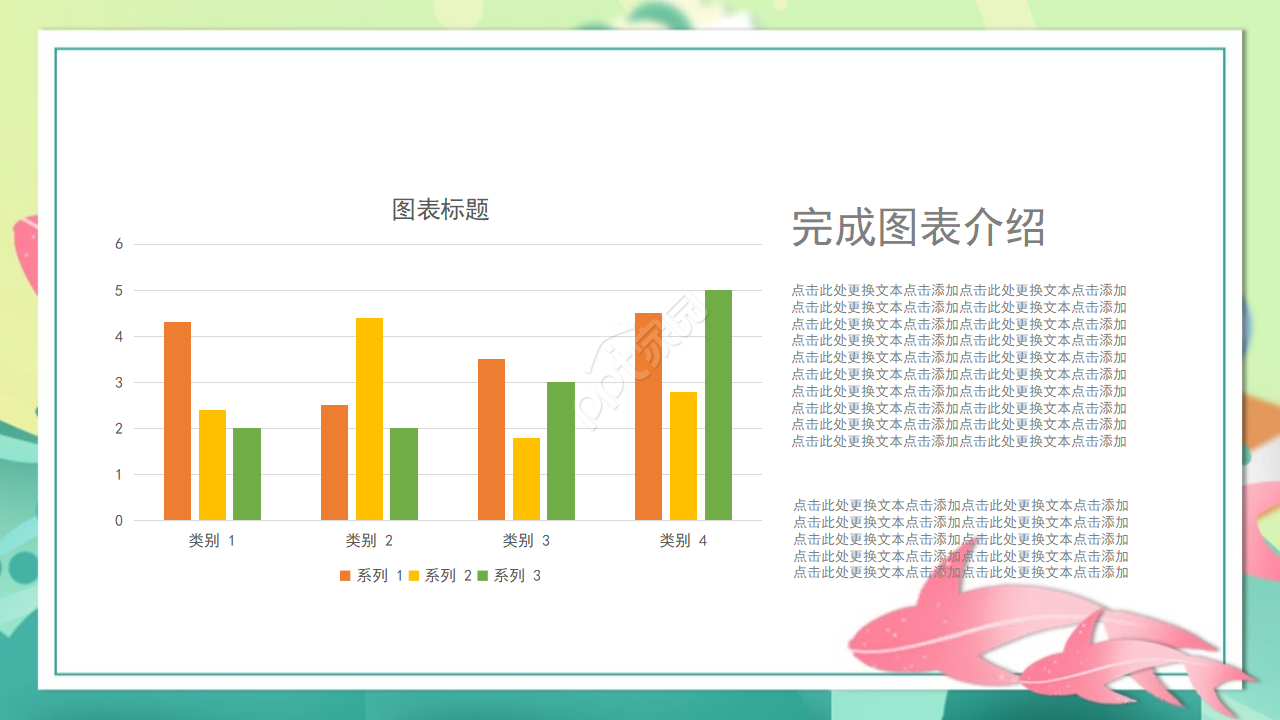Click the 类别 4 category label

tap(683, 539)
